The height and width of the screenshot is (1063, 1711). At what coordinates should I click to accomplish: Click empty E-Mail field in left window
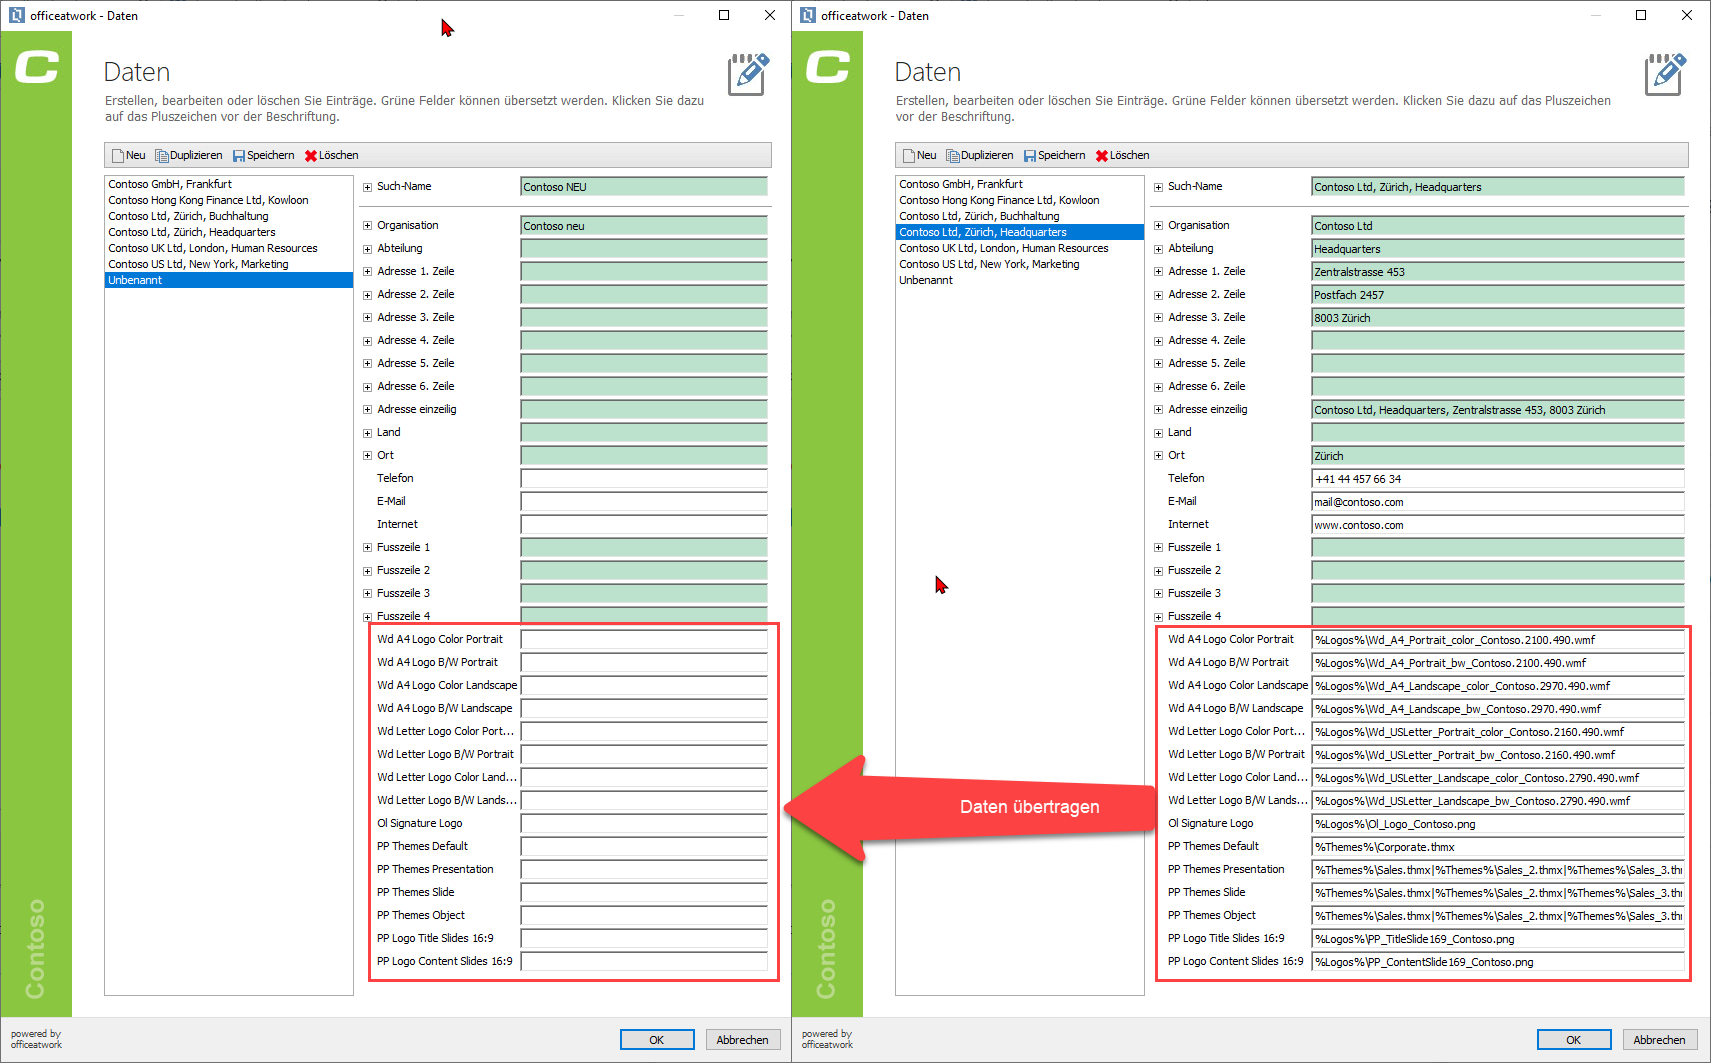tap(644, 502)
